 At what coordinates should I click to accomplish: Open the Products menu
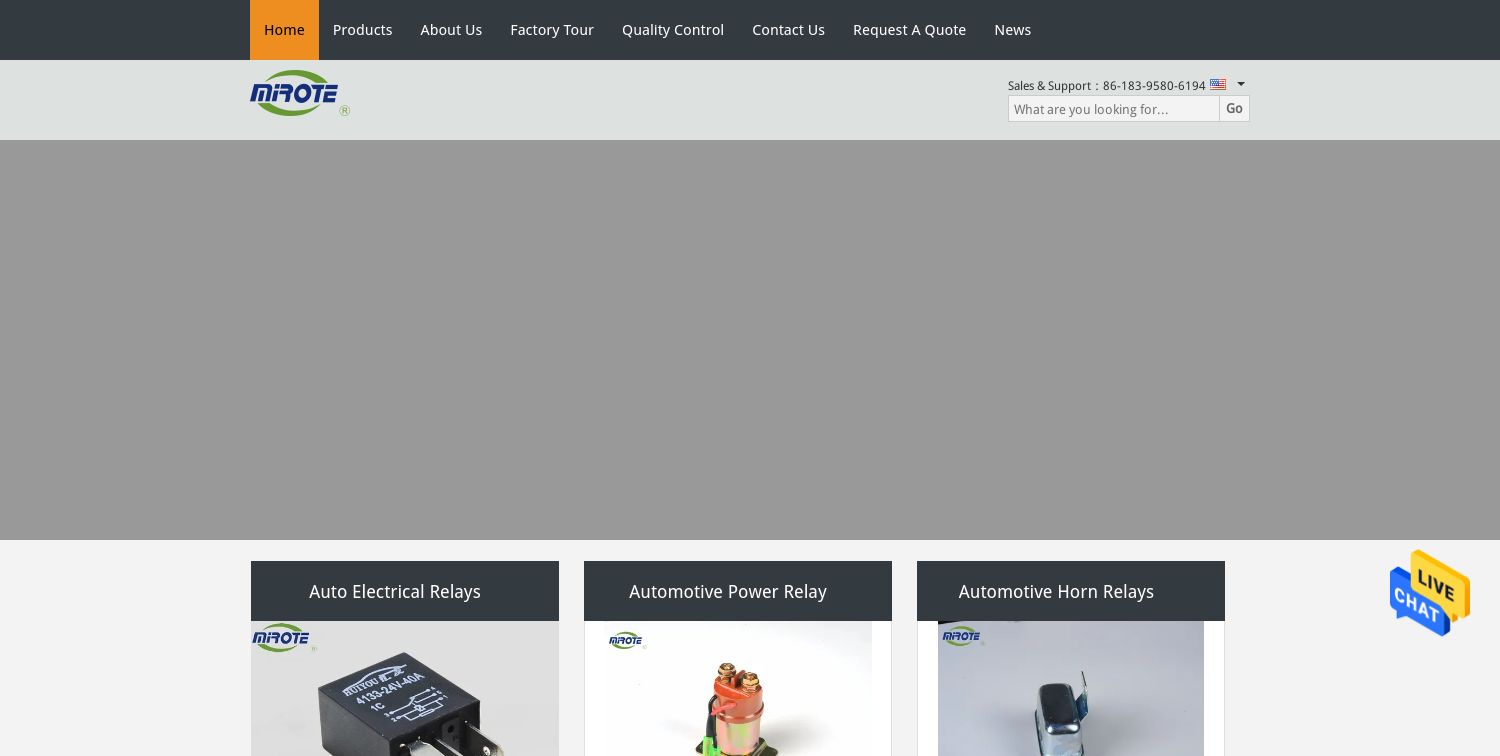click(362, 30)
